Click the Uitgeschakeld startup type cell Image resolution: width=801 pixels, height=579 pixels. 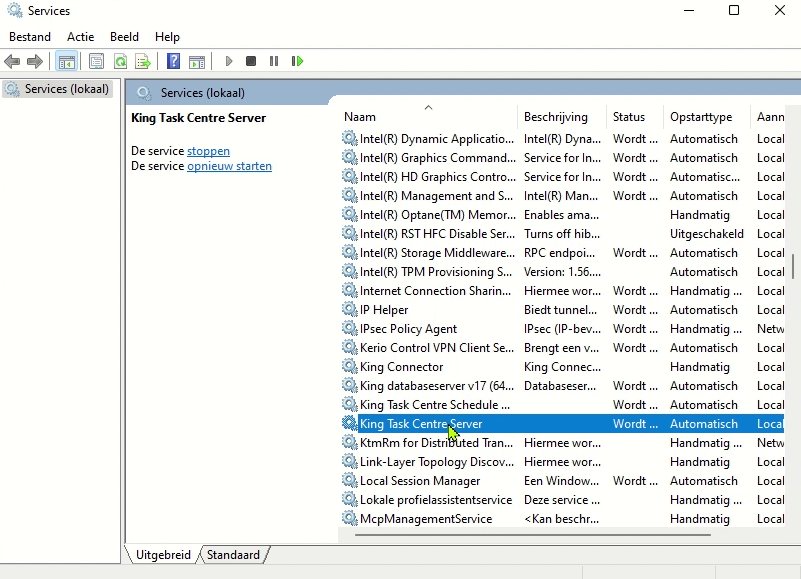click(706, 234)
